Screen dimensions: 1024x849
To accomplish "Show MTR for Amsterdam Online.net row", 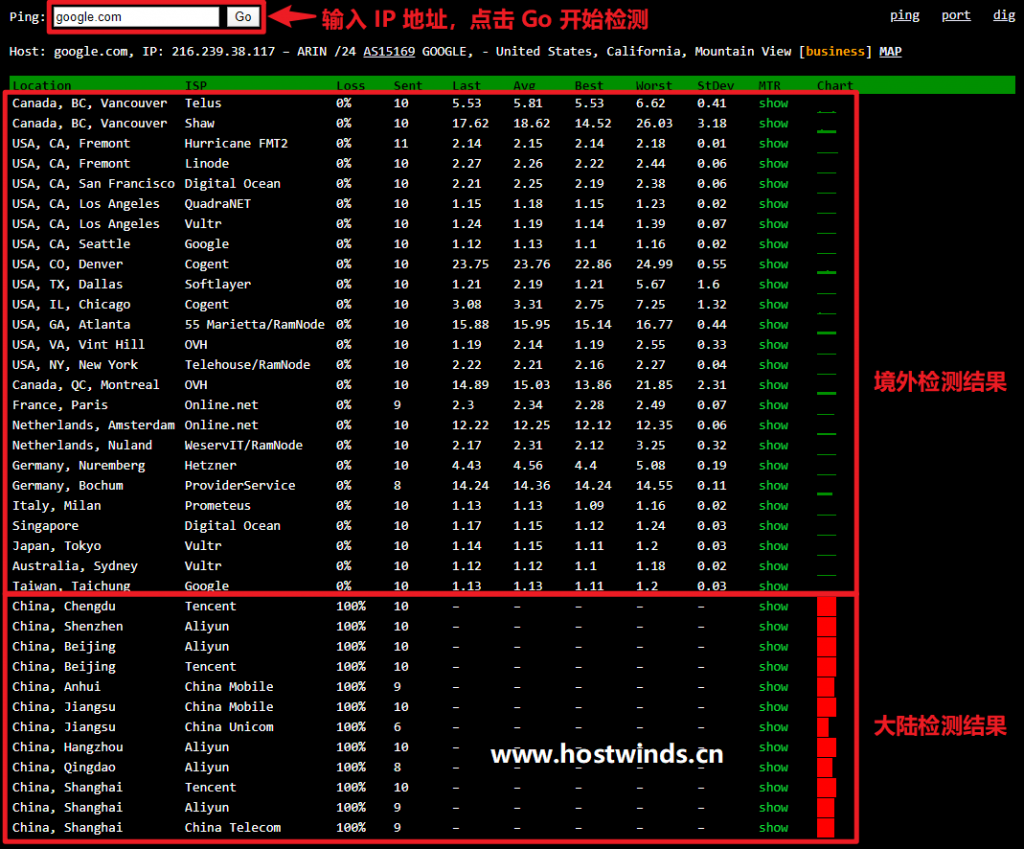I will point(773,425).
